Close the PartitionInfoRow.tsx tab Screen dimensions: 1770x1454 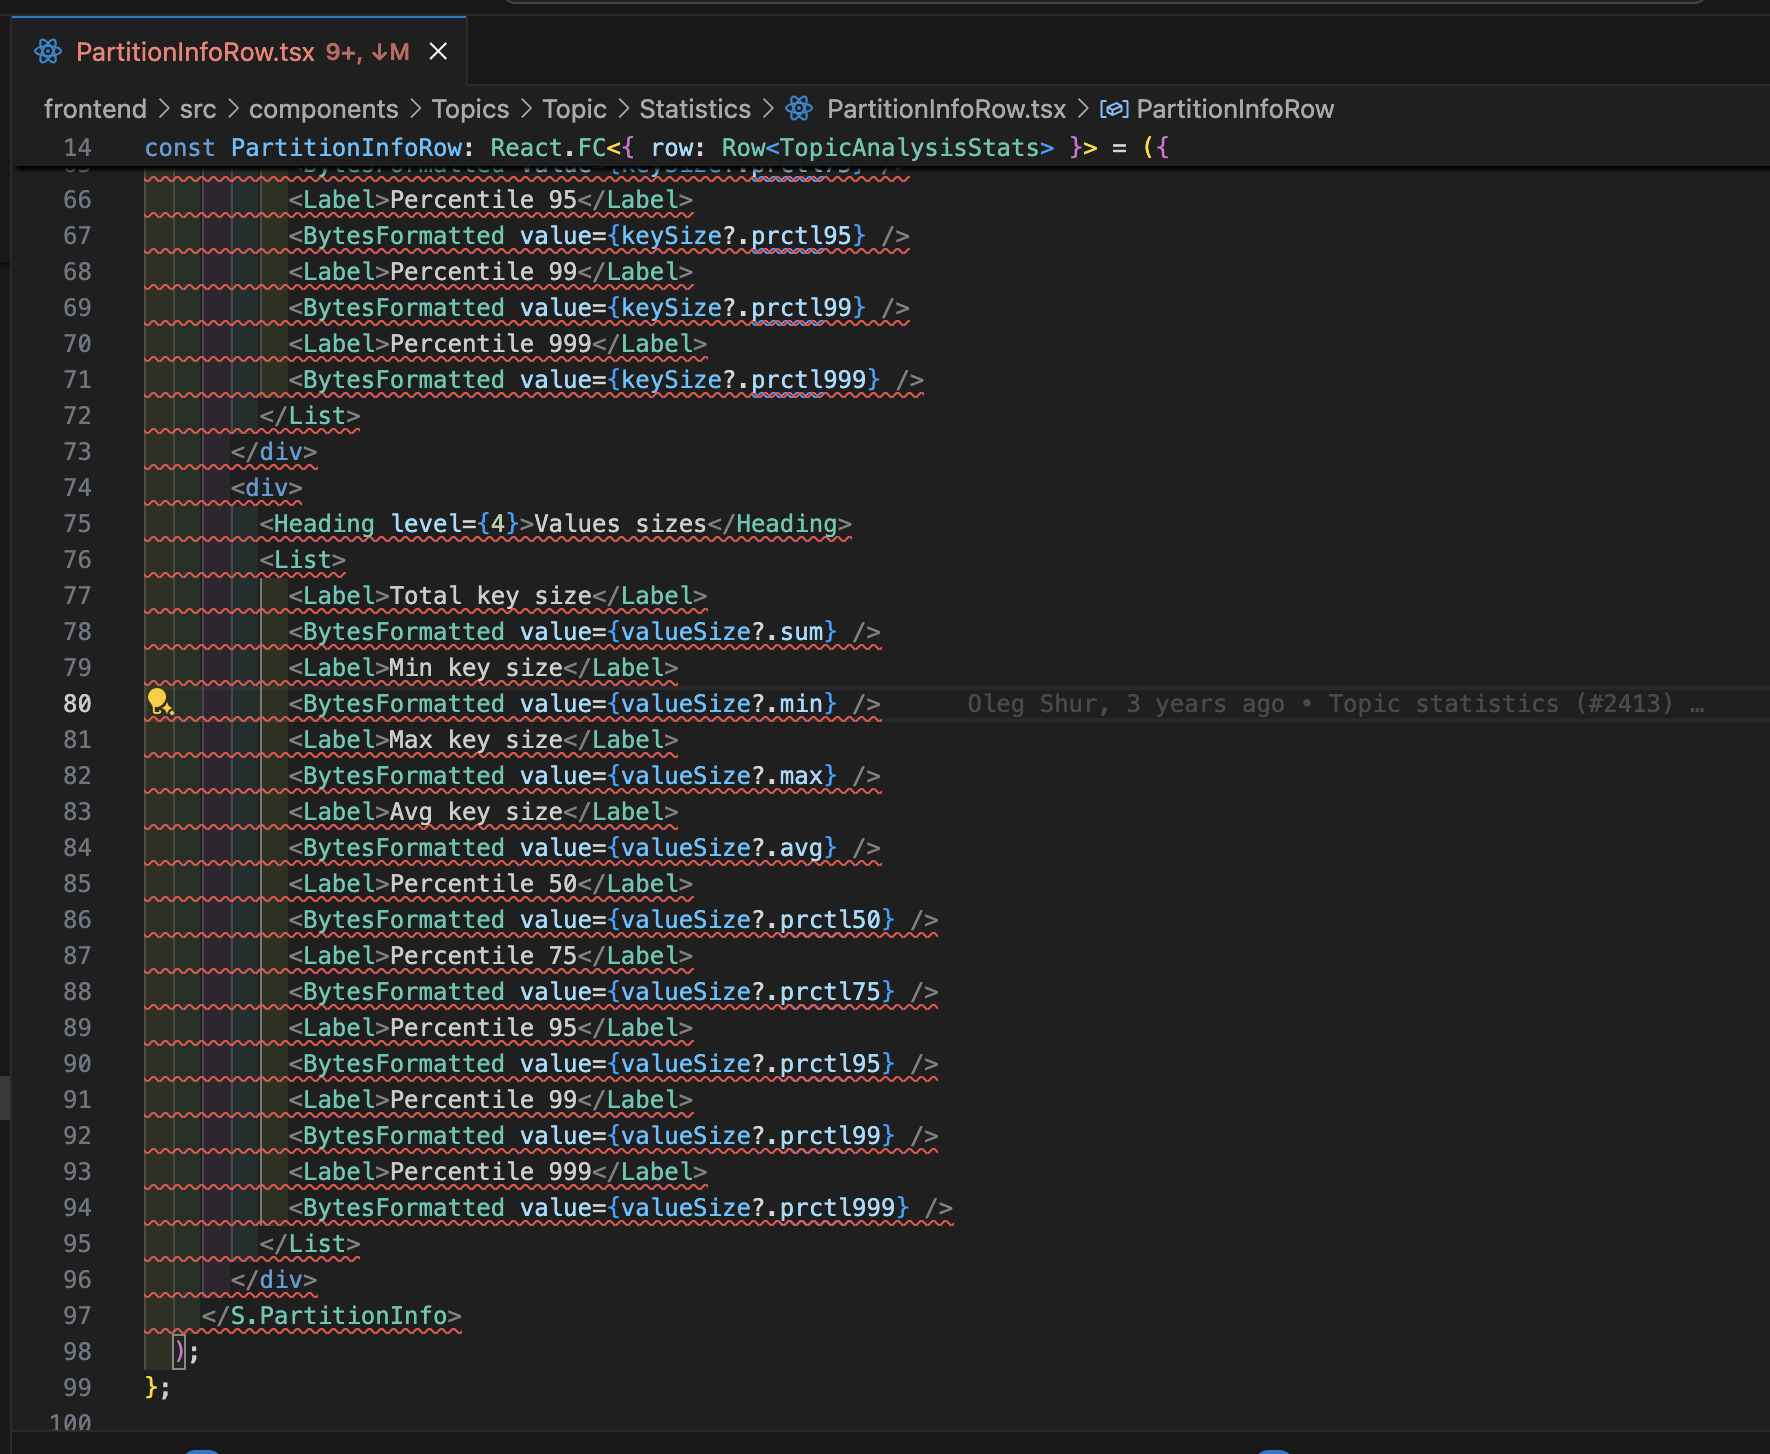tap(438, 51)
